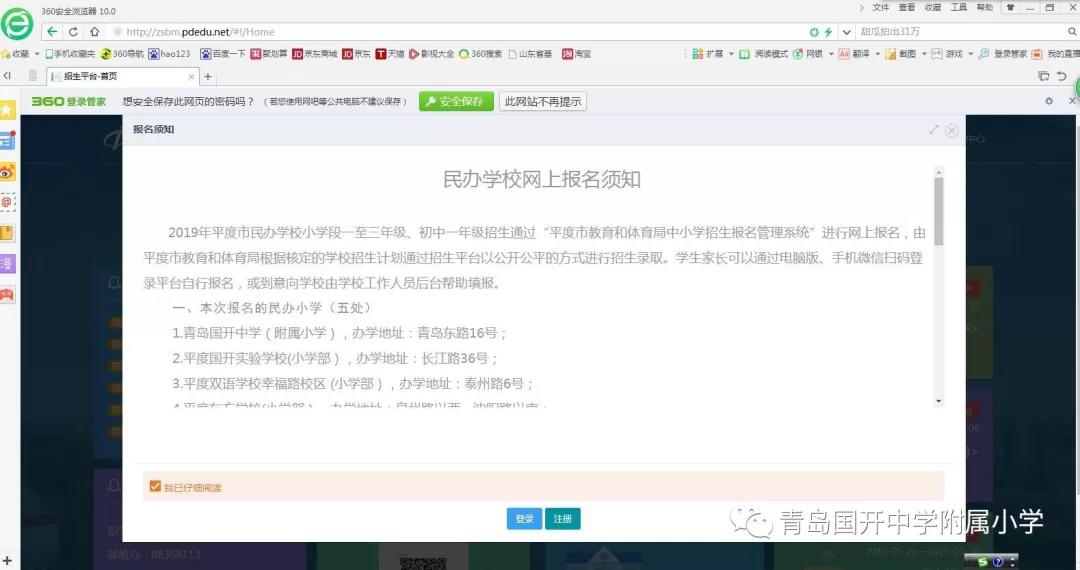This screenshot has width=1080, height=570.
Task: Click the Weibo icon in left sidebar
Action: point(7,171)
